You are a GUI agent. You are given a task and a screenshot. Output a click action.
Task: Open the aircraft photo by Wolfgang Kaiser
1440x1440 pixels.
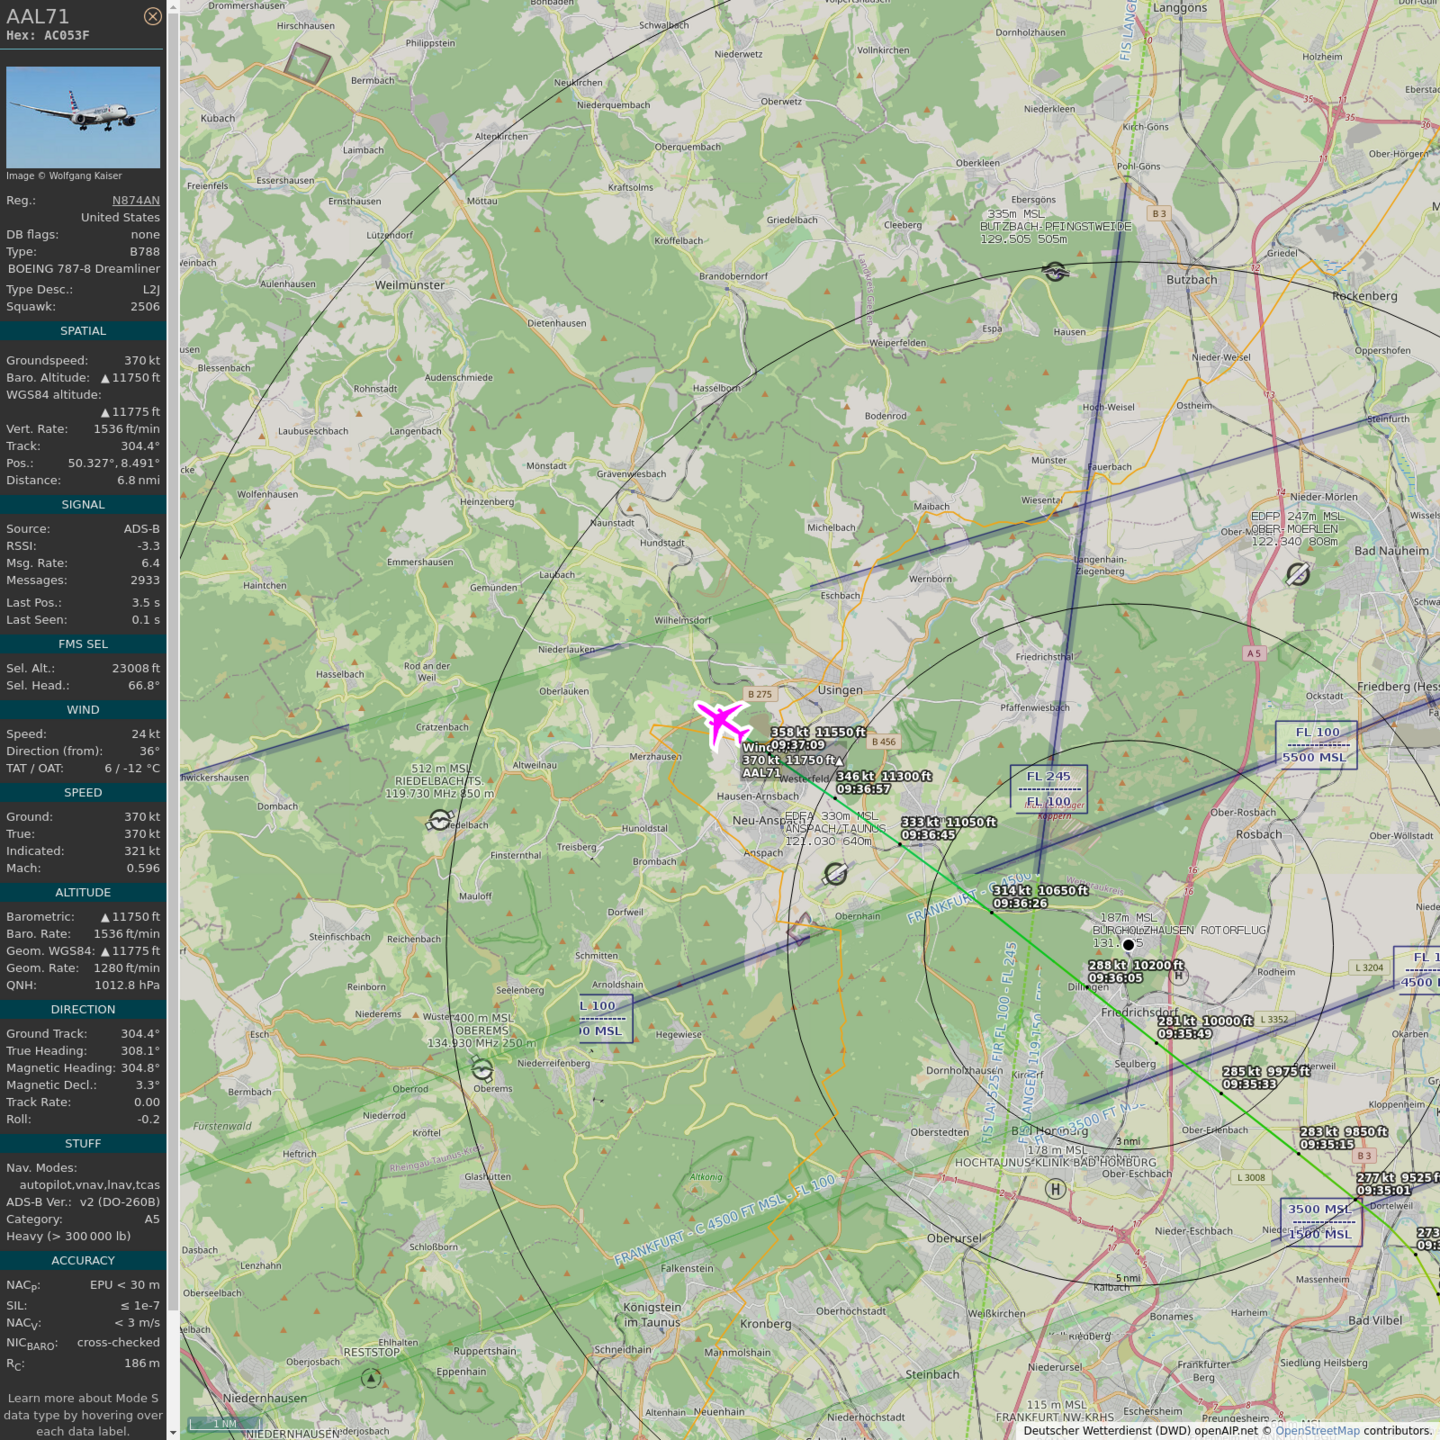[83, 117]
